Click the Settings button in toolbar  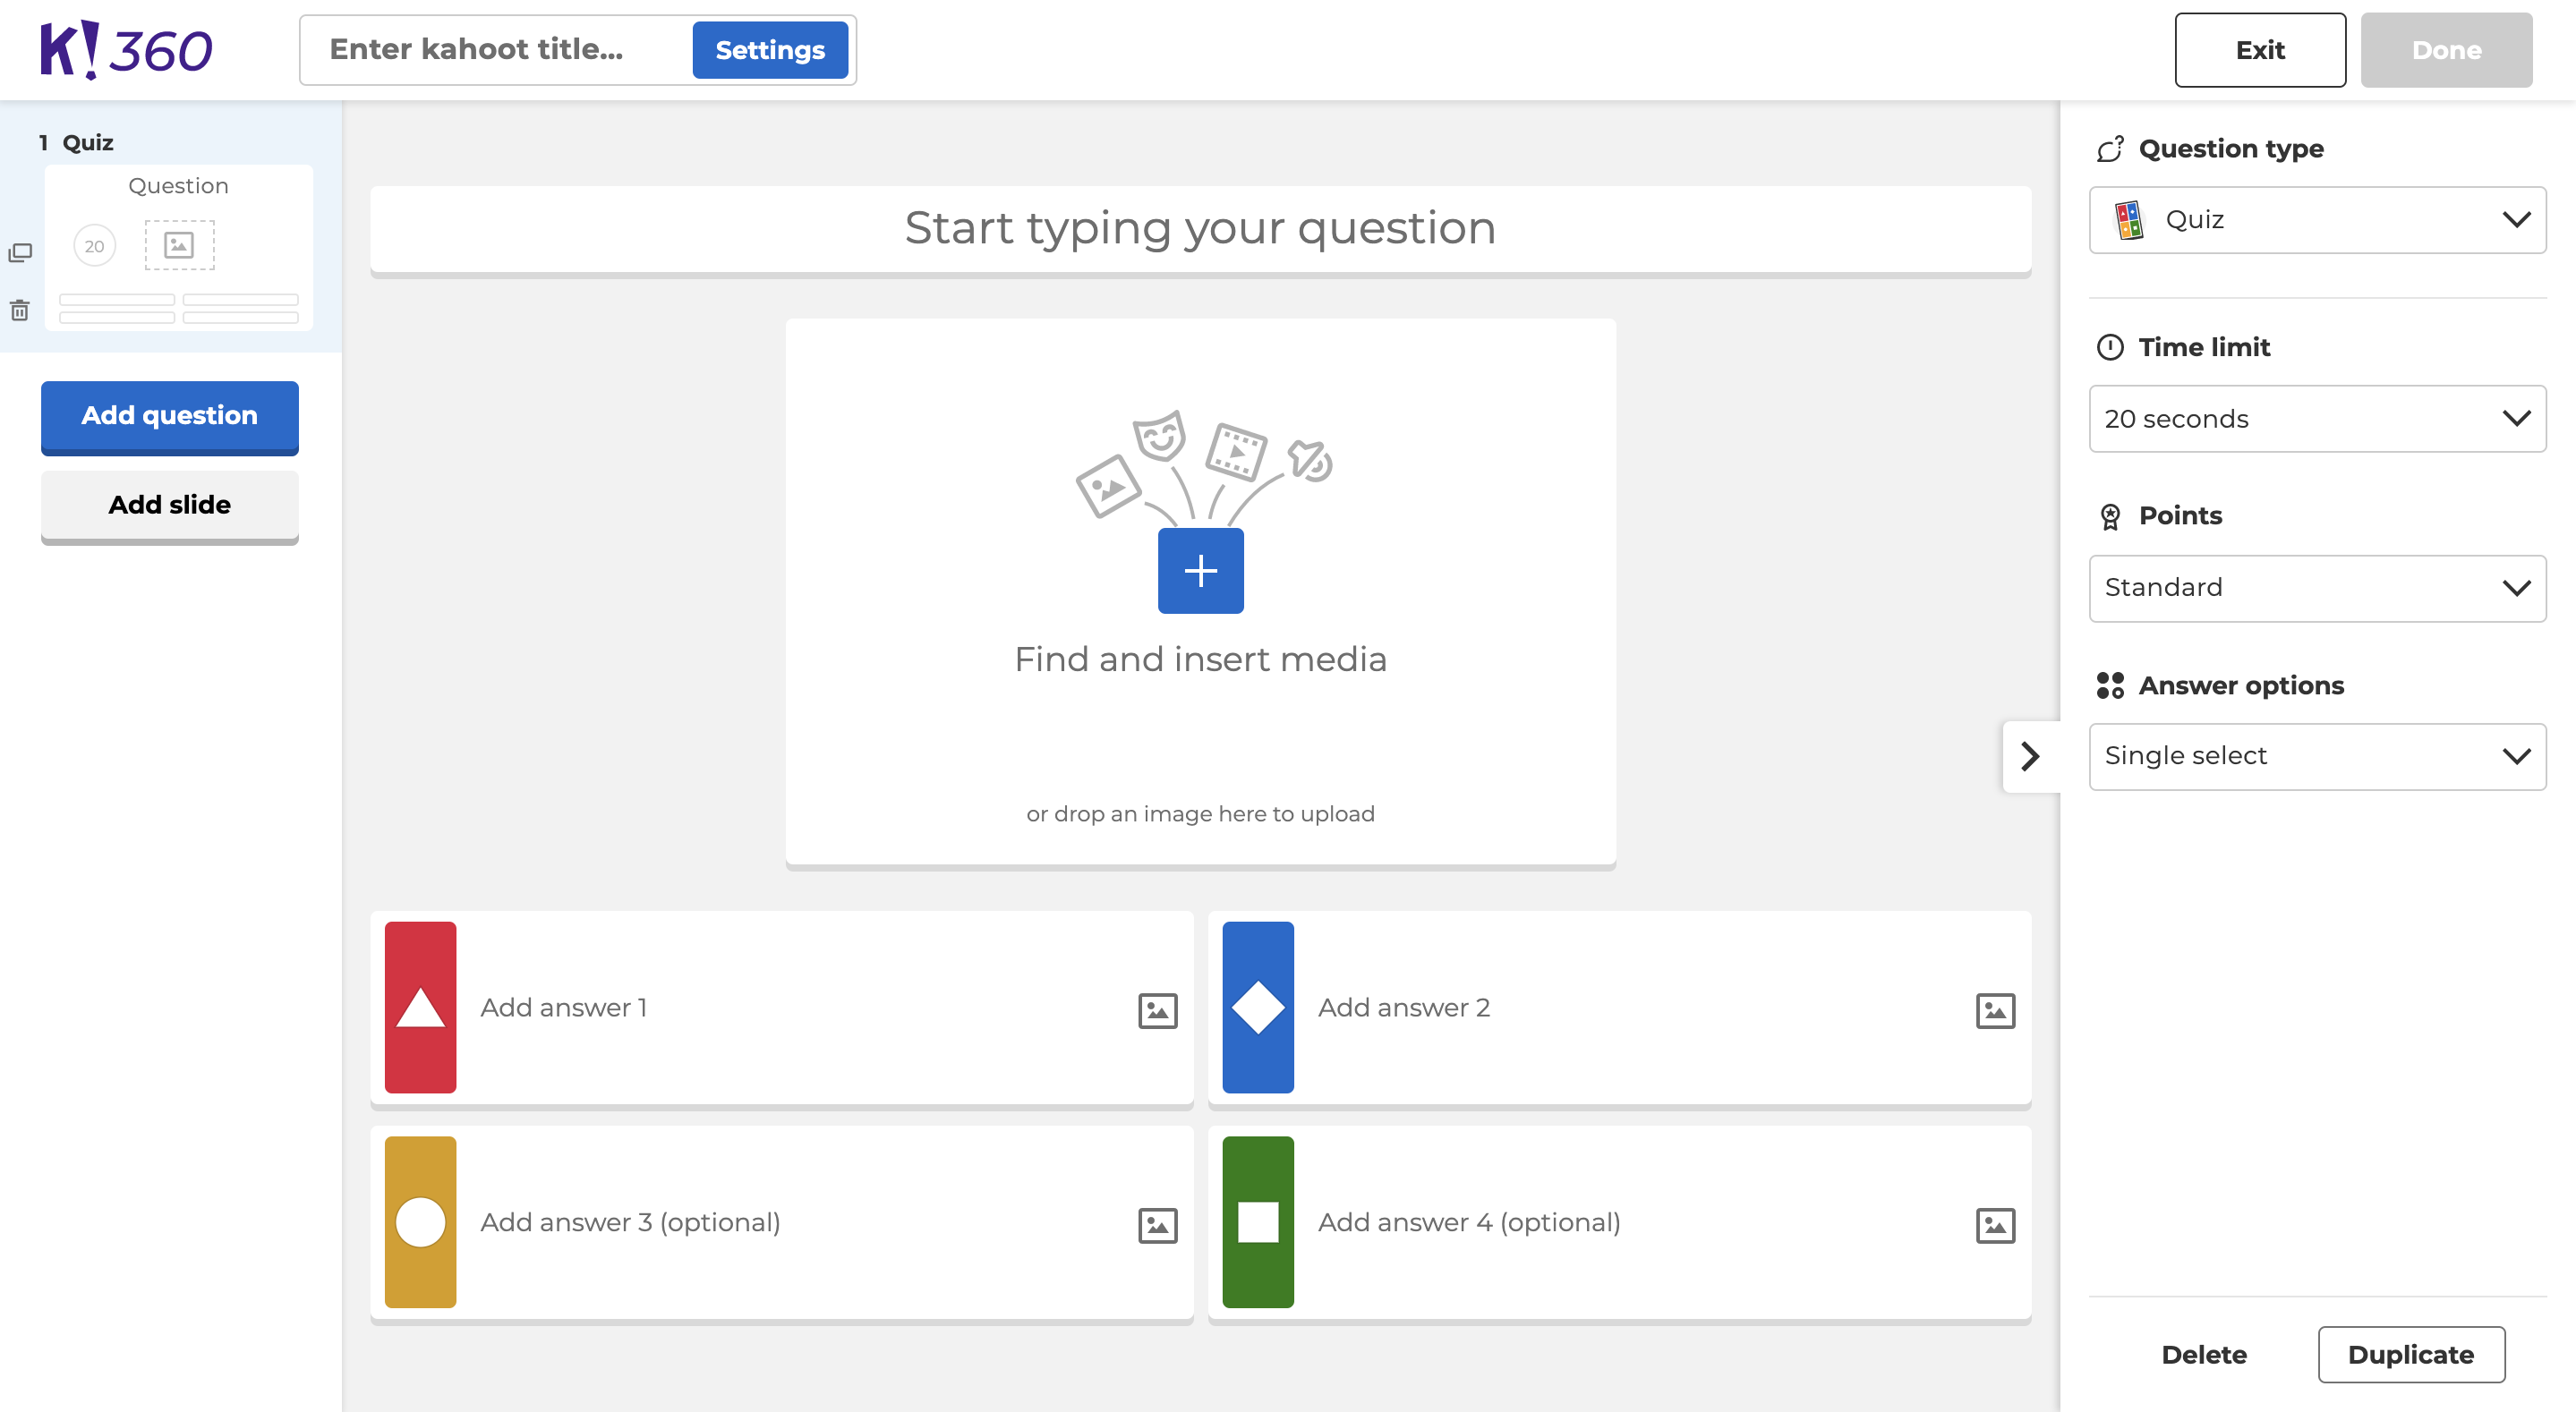[771, 48]
